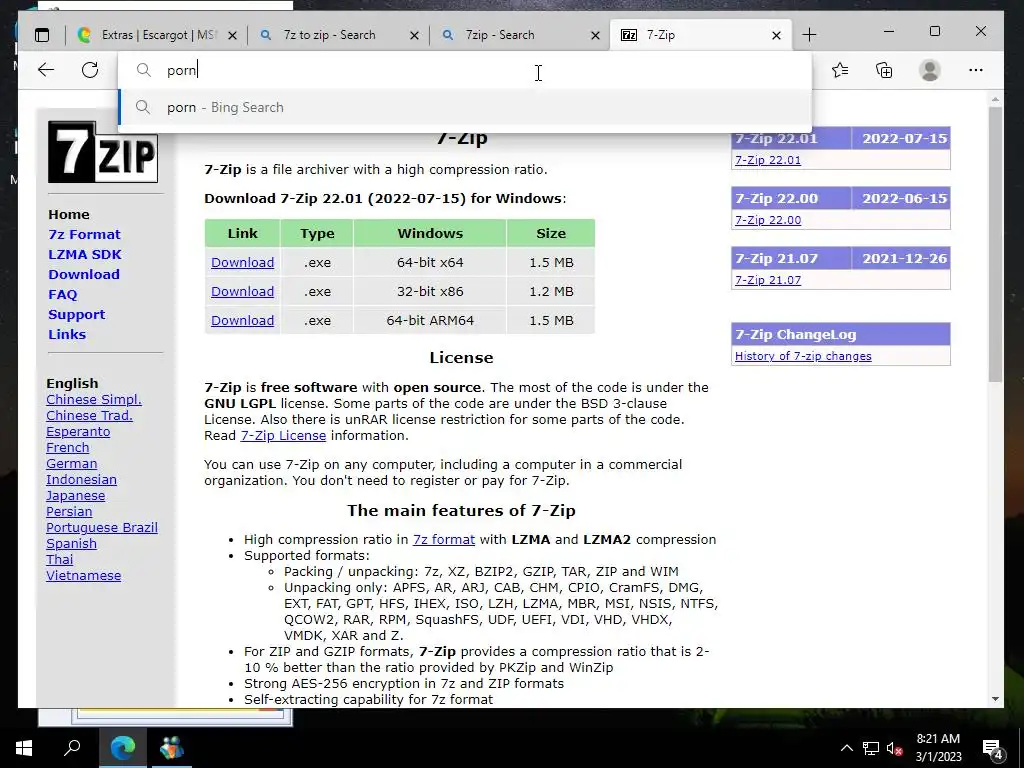Switch language to Portuguese Brazil
The height and width of the screenshot is (768, 1024).
(x=102, y=528)
